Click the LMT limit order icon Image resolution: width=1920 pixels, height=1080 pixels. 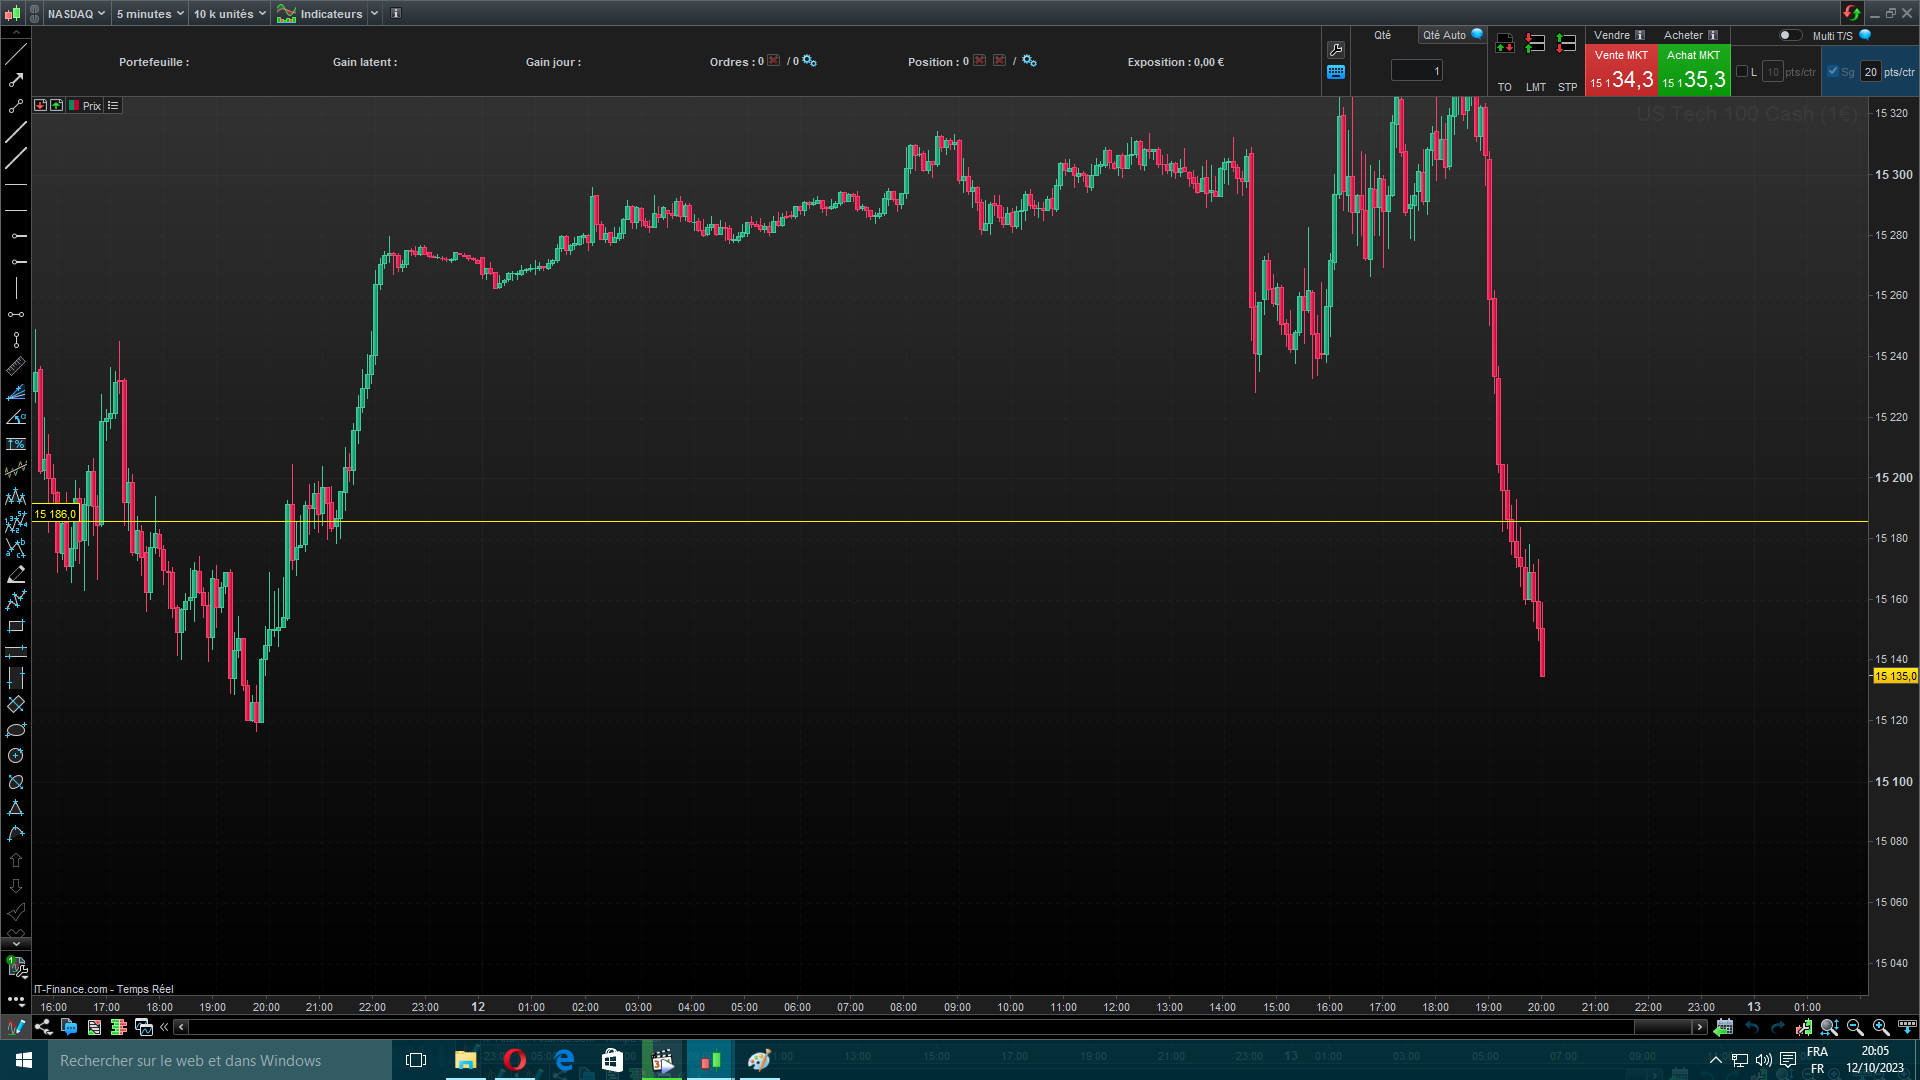1536,44
